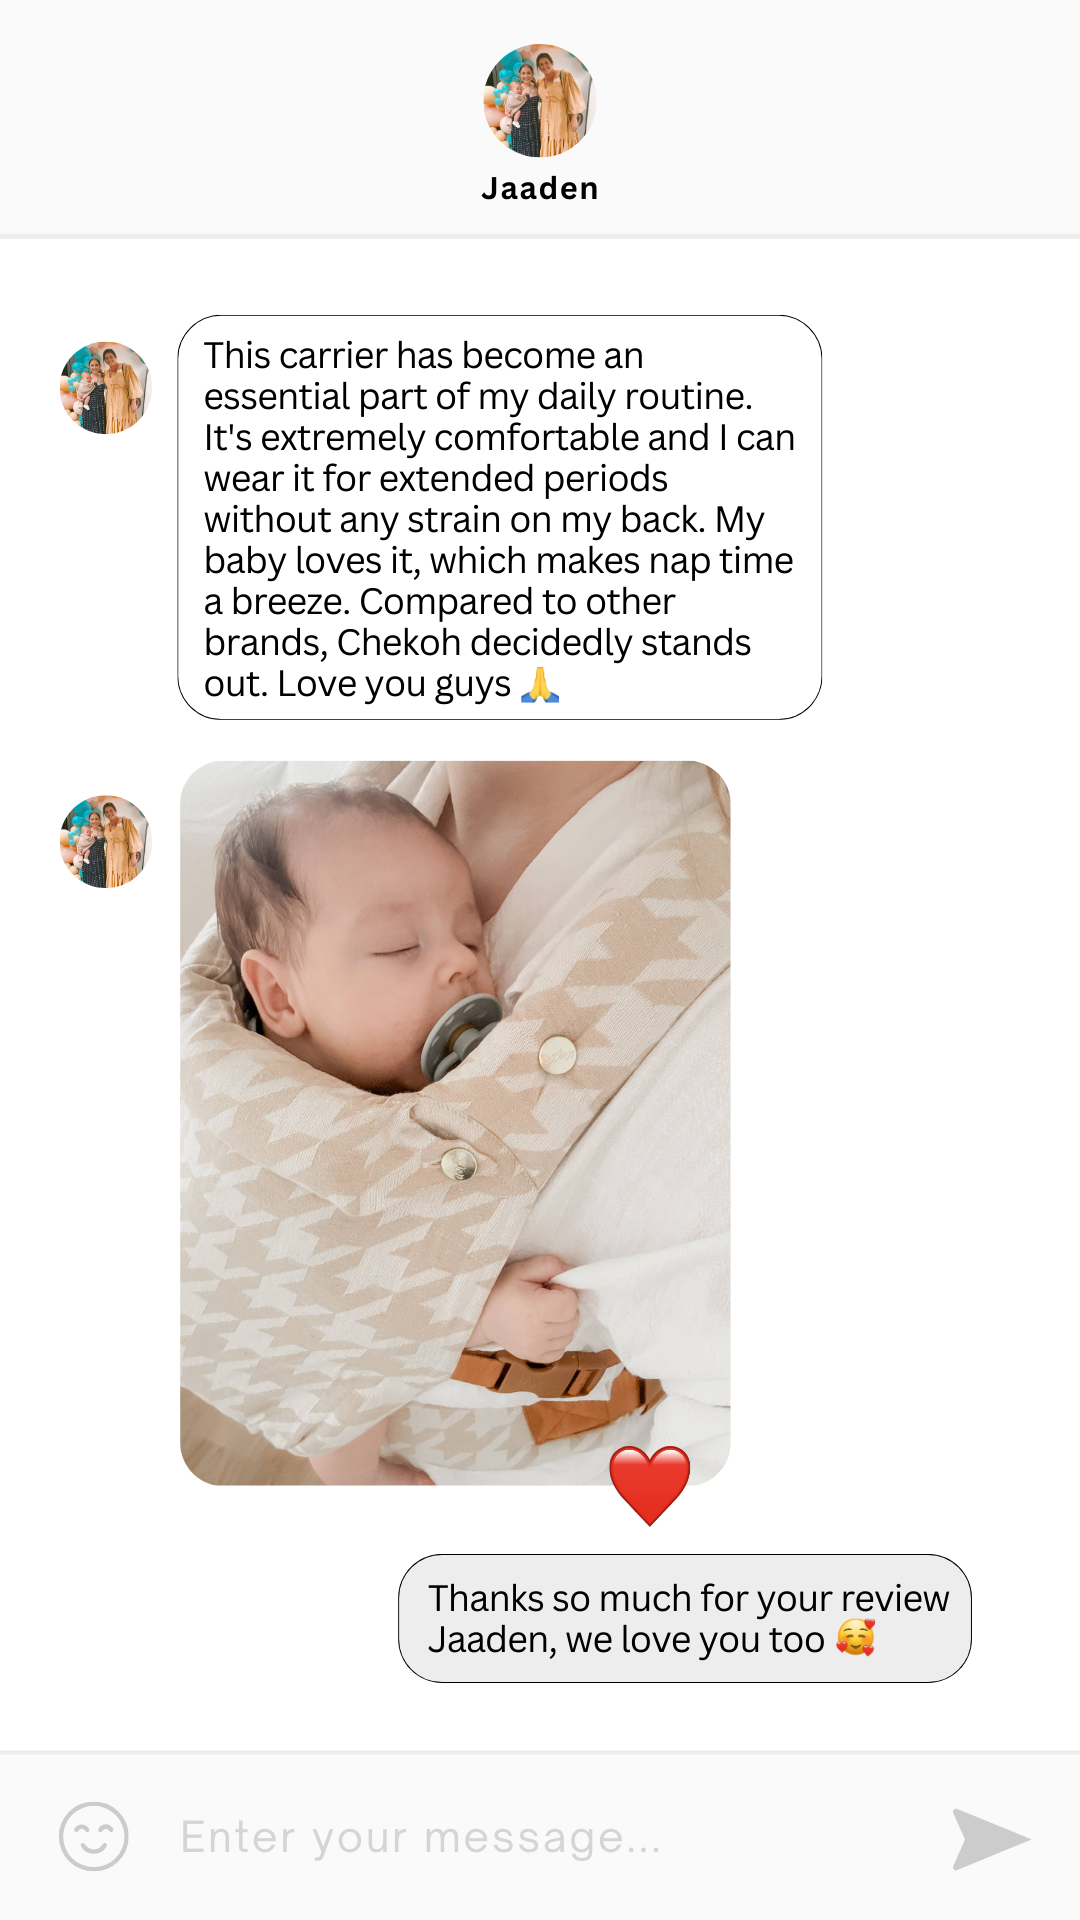
Task: Select the Thanks so much reply bubble
Action: click(685, 1618)
